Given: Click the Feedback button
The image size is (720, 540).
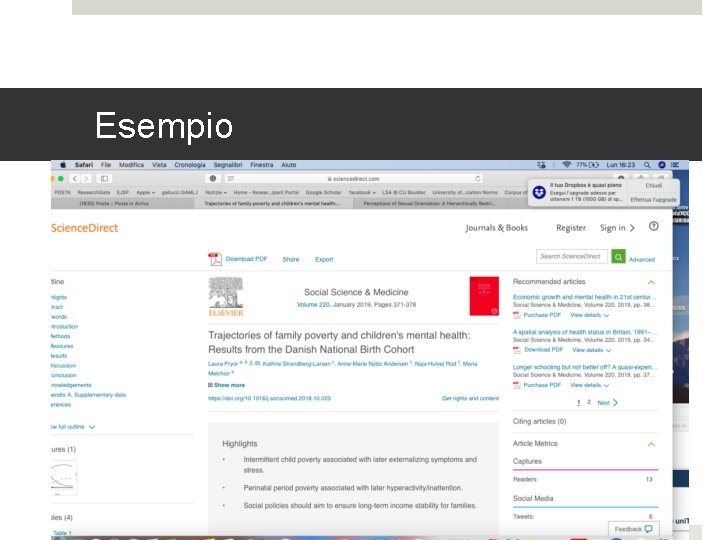Looking at the screenshot, I should (634, 529).
